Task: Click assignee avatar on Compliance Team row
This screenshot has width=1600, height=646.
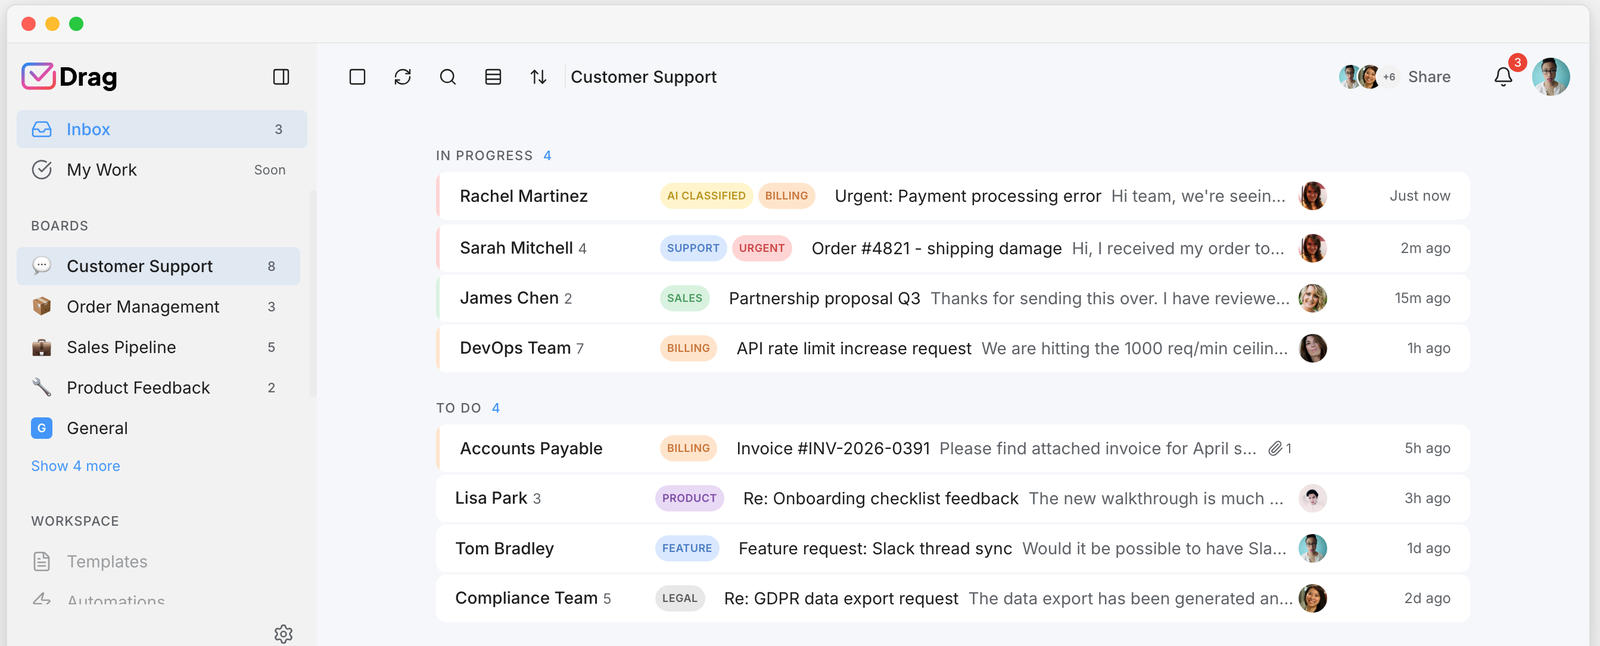Action: [x=1313, y=598]
